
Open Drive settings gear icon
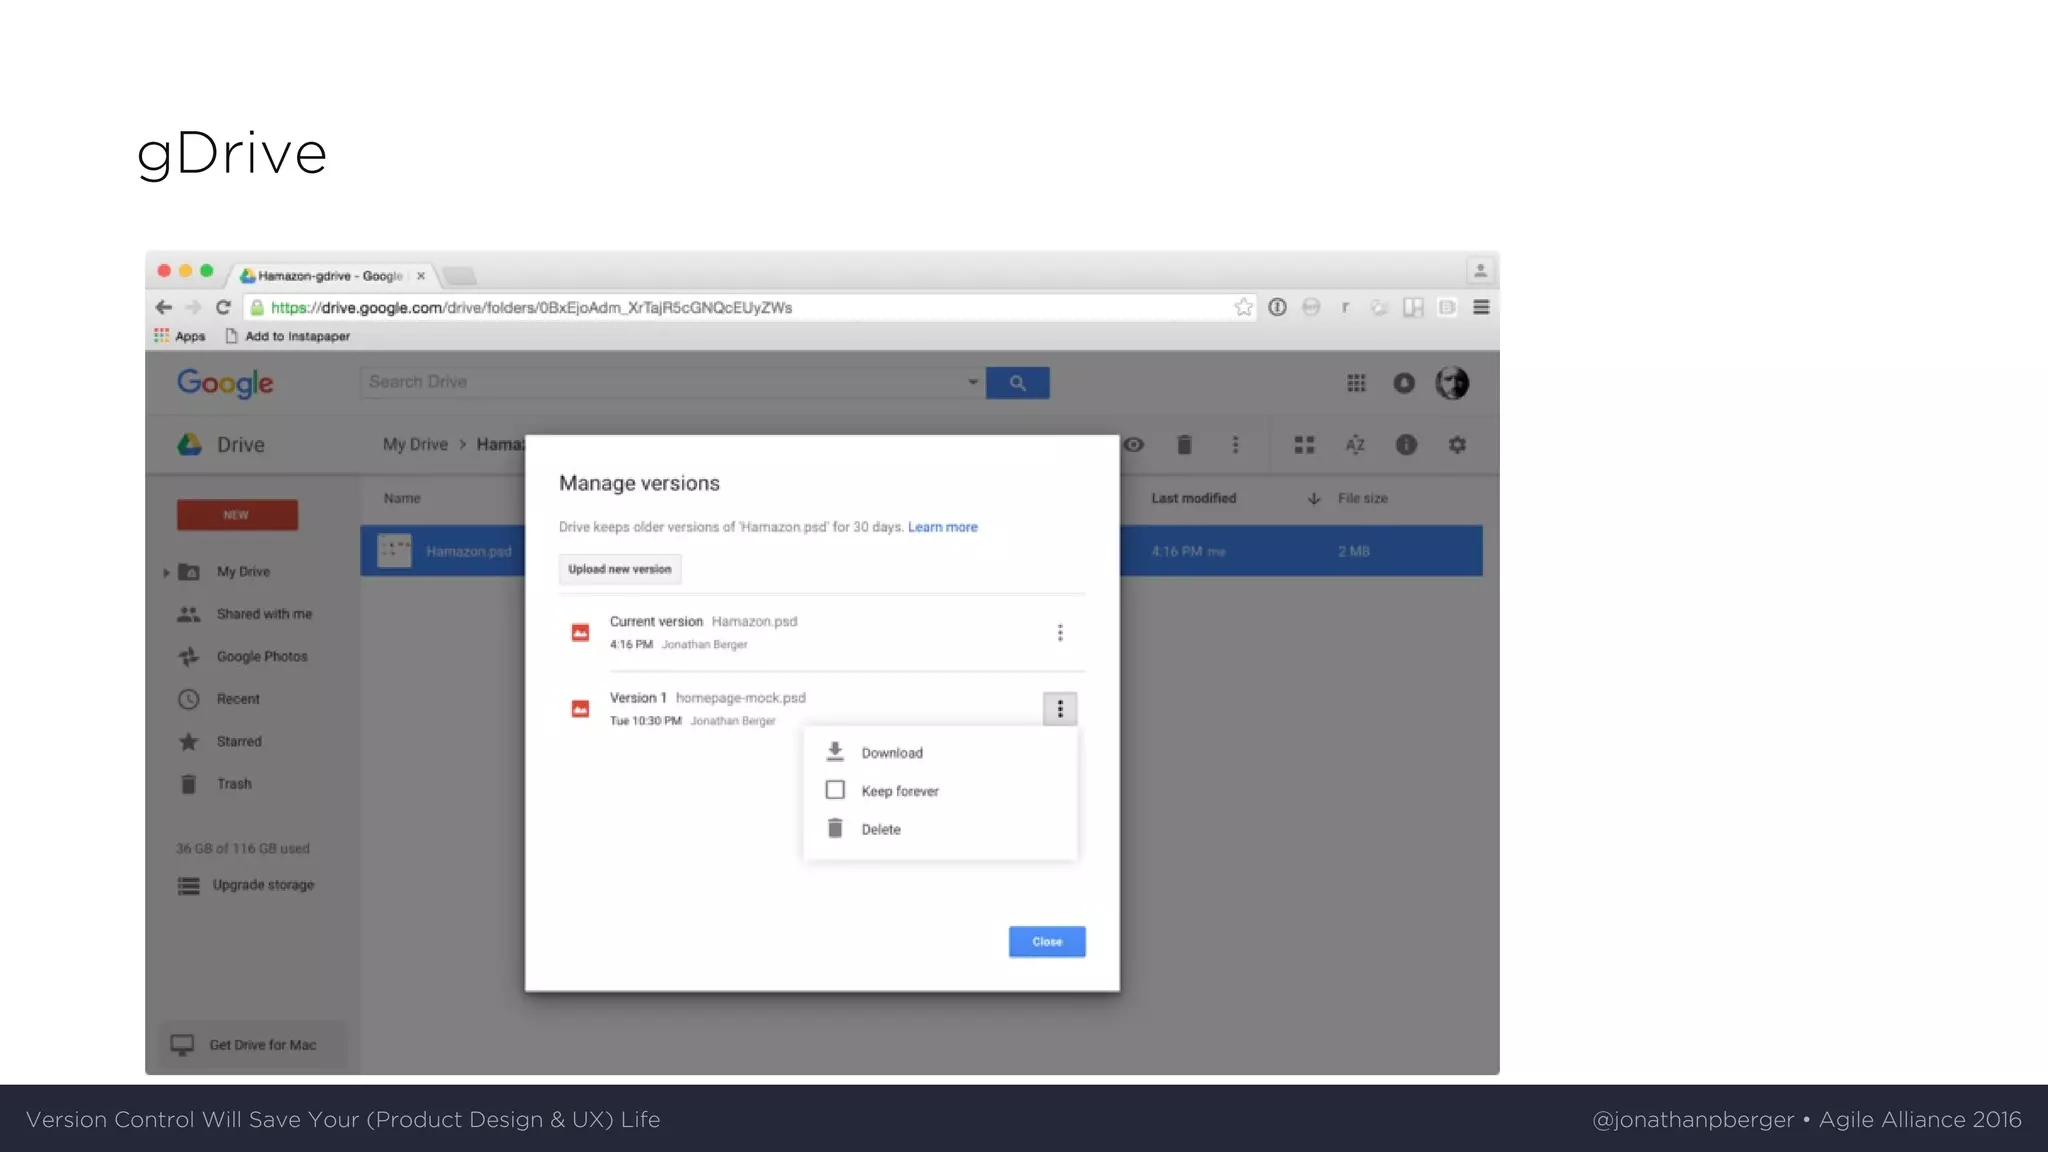(1457, 445)
